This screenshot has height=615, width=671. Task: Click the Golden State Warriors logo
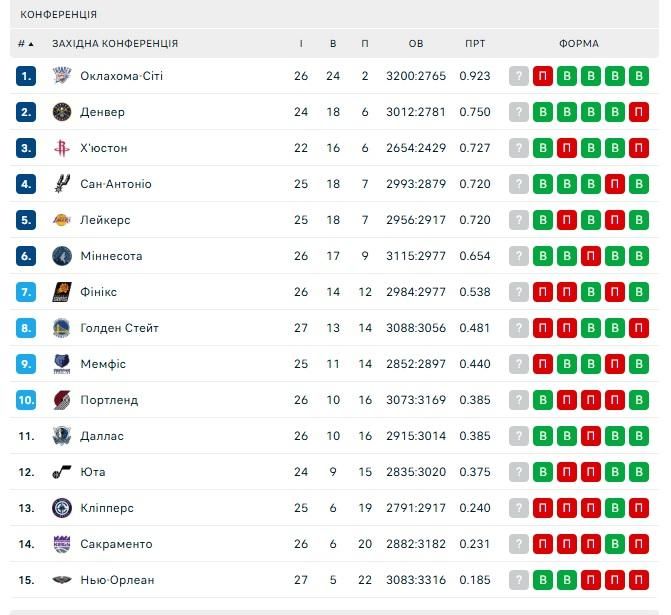click(61, 328)
